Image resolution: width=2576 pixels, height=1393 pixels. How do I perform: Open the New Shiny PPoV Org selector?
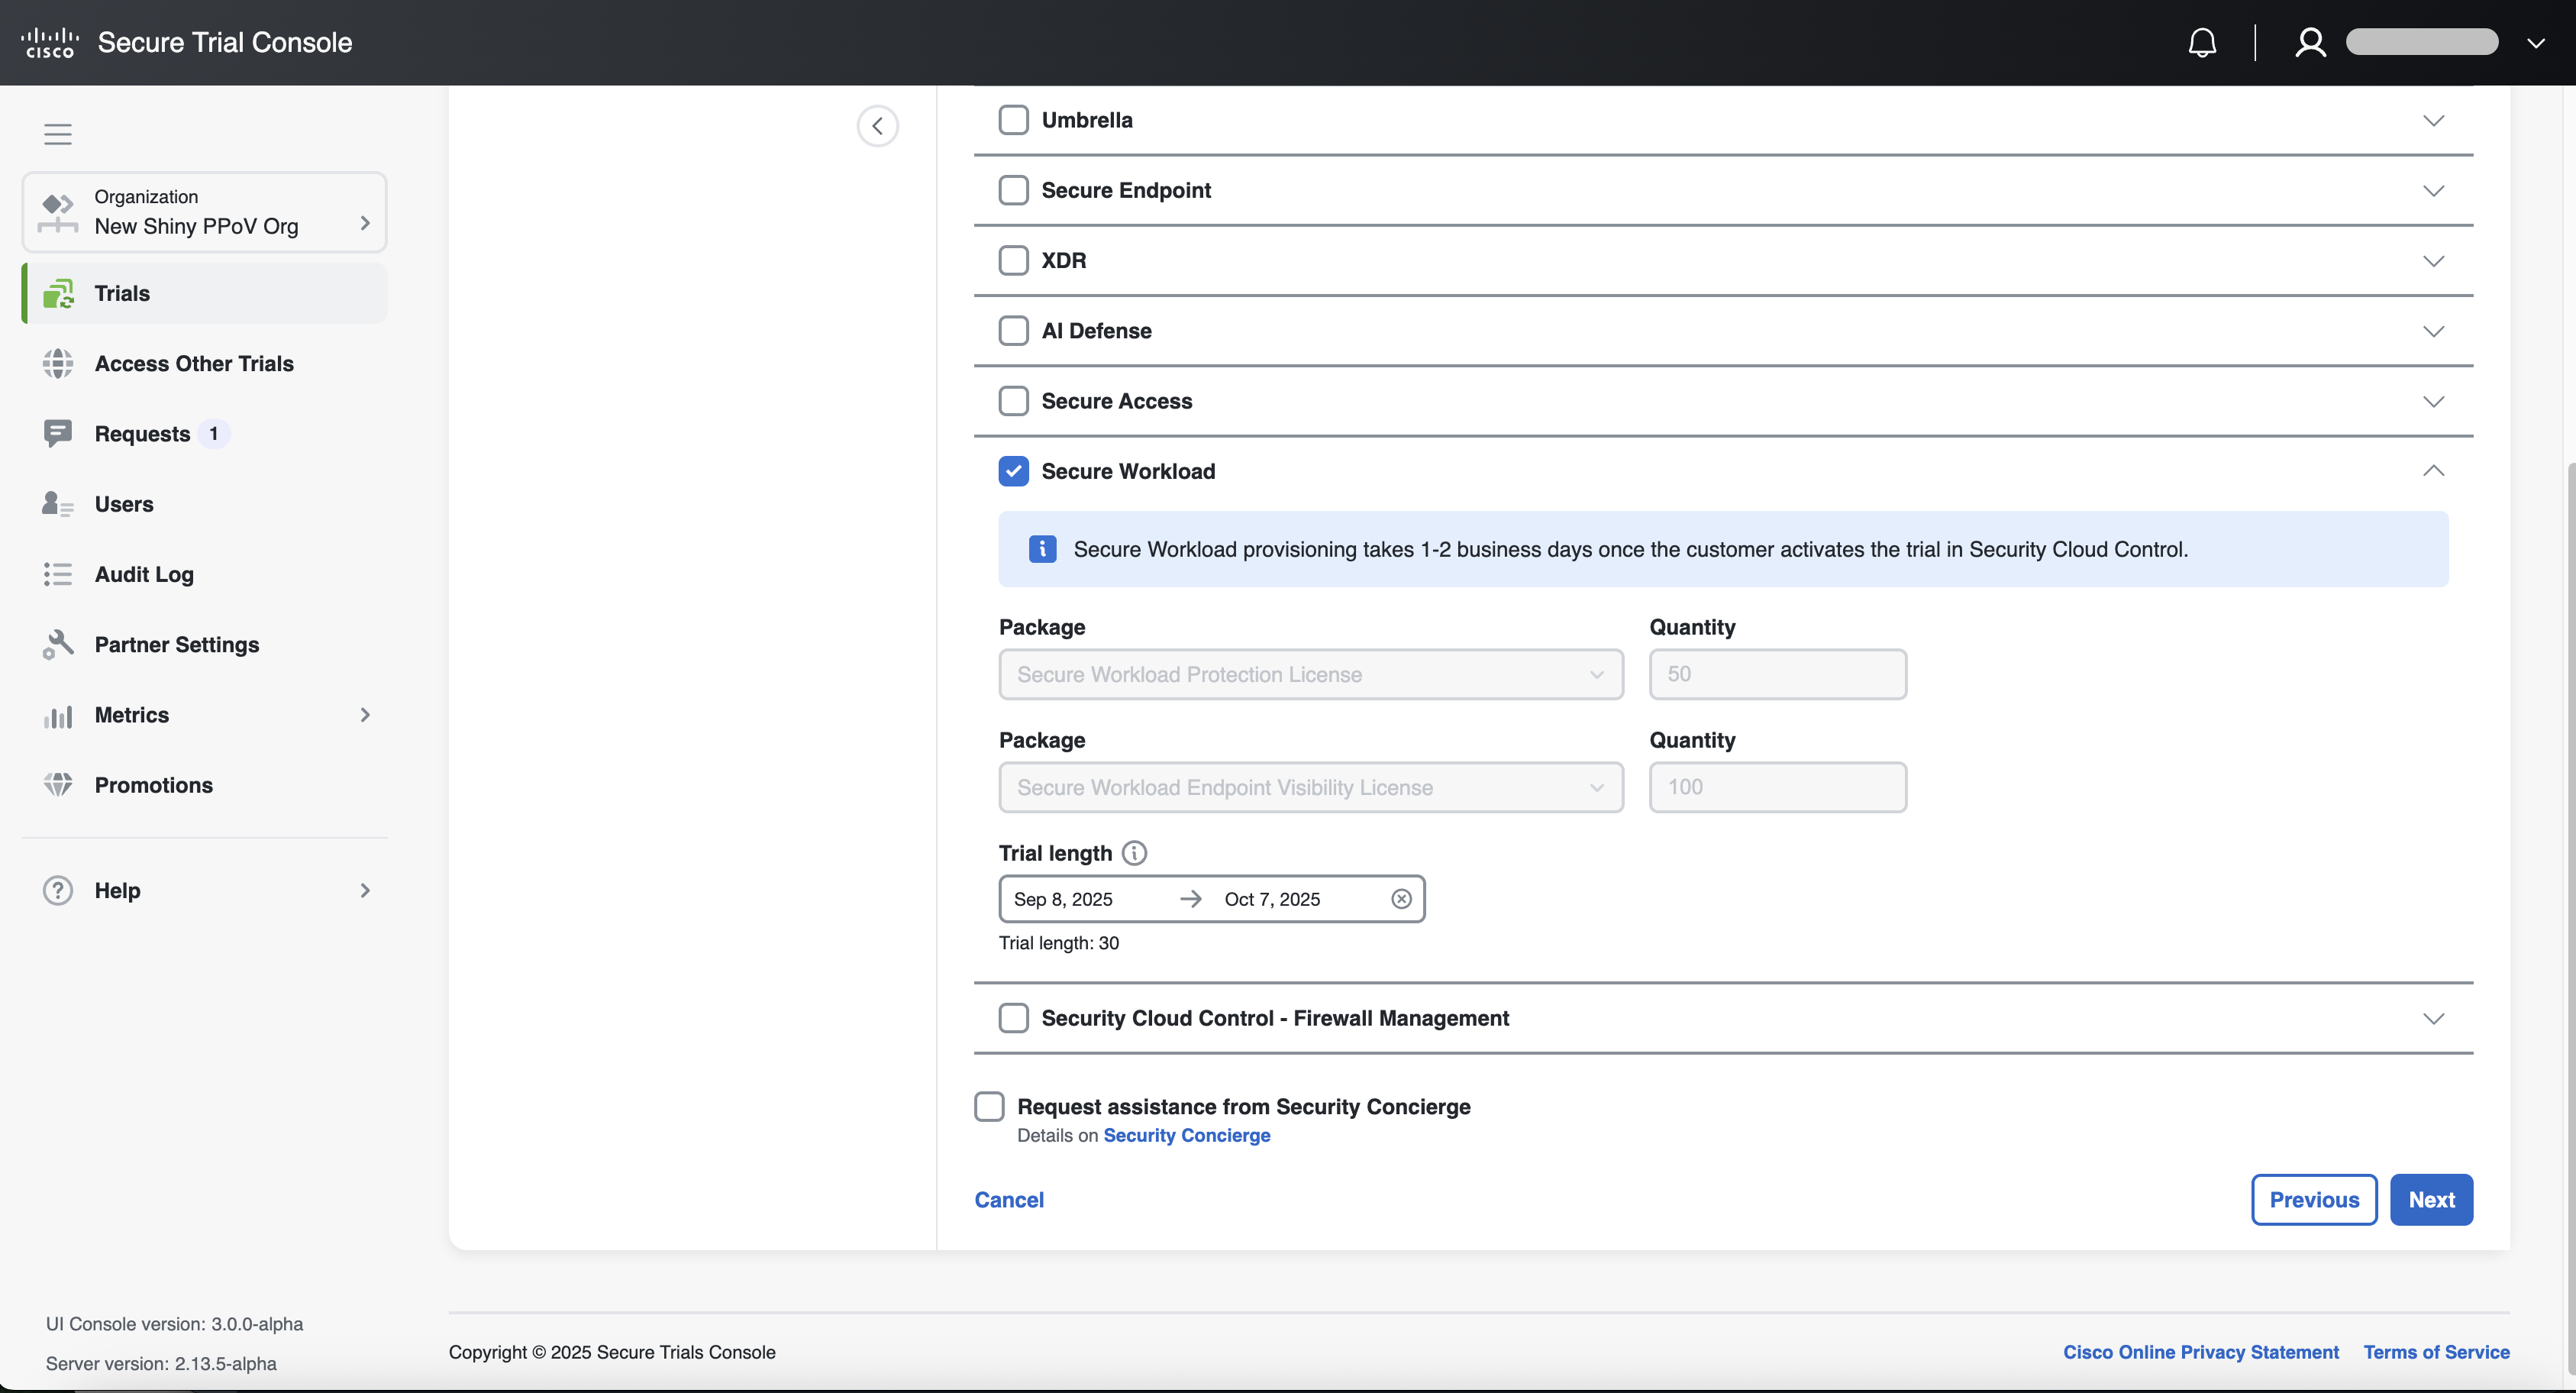pos(204,212)
